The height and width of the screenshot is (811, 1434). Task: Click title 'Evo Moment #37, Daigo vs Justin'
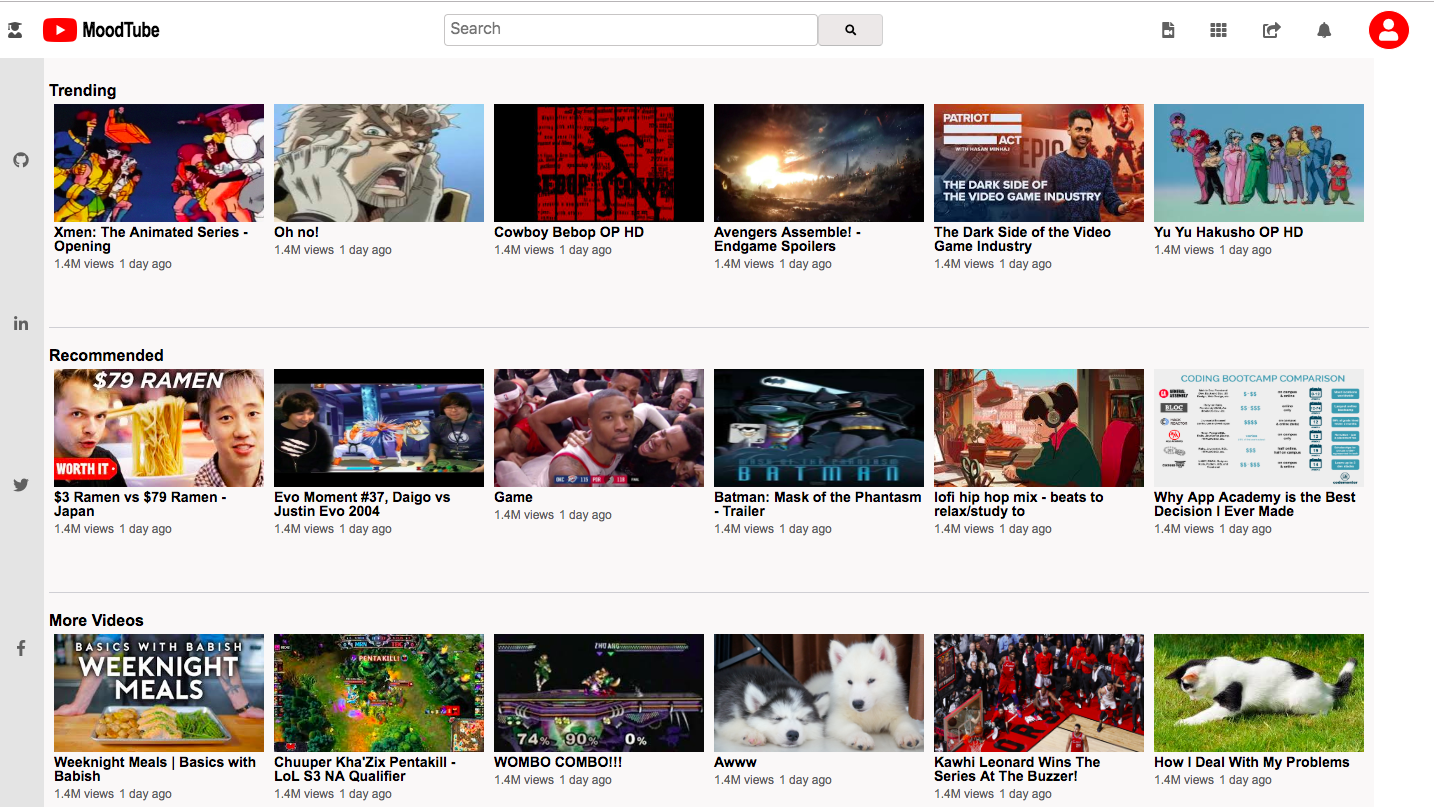tap(363, 504)
